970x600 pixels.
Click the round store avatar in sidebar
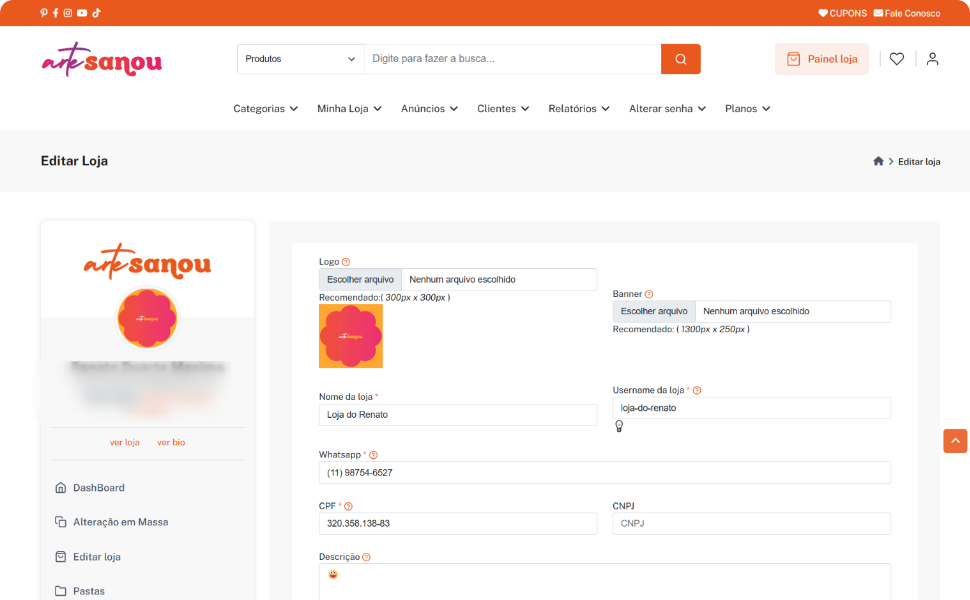tap(147, 319)
